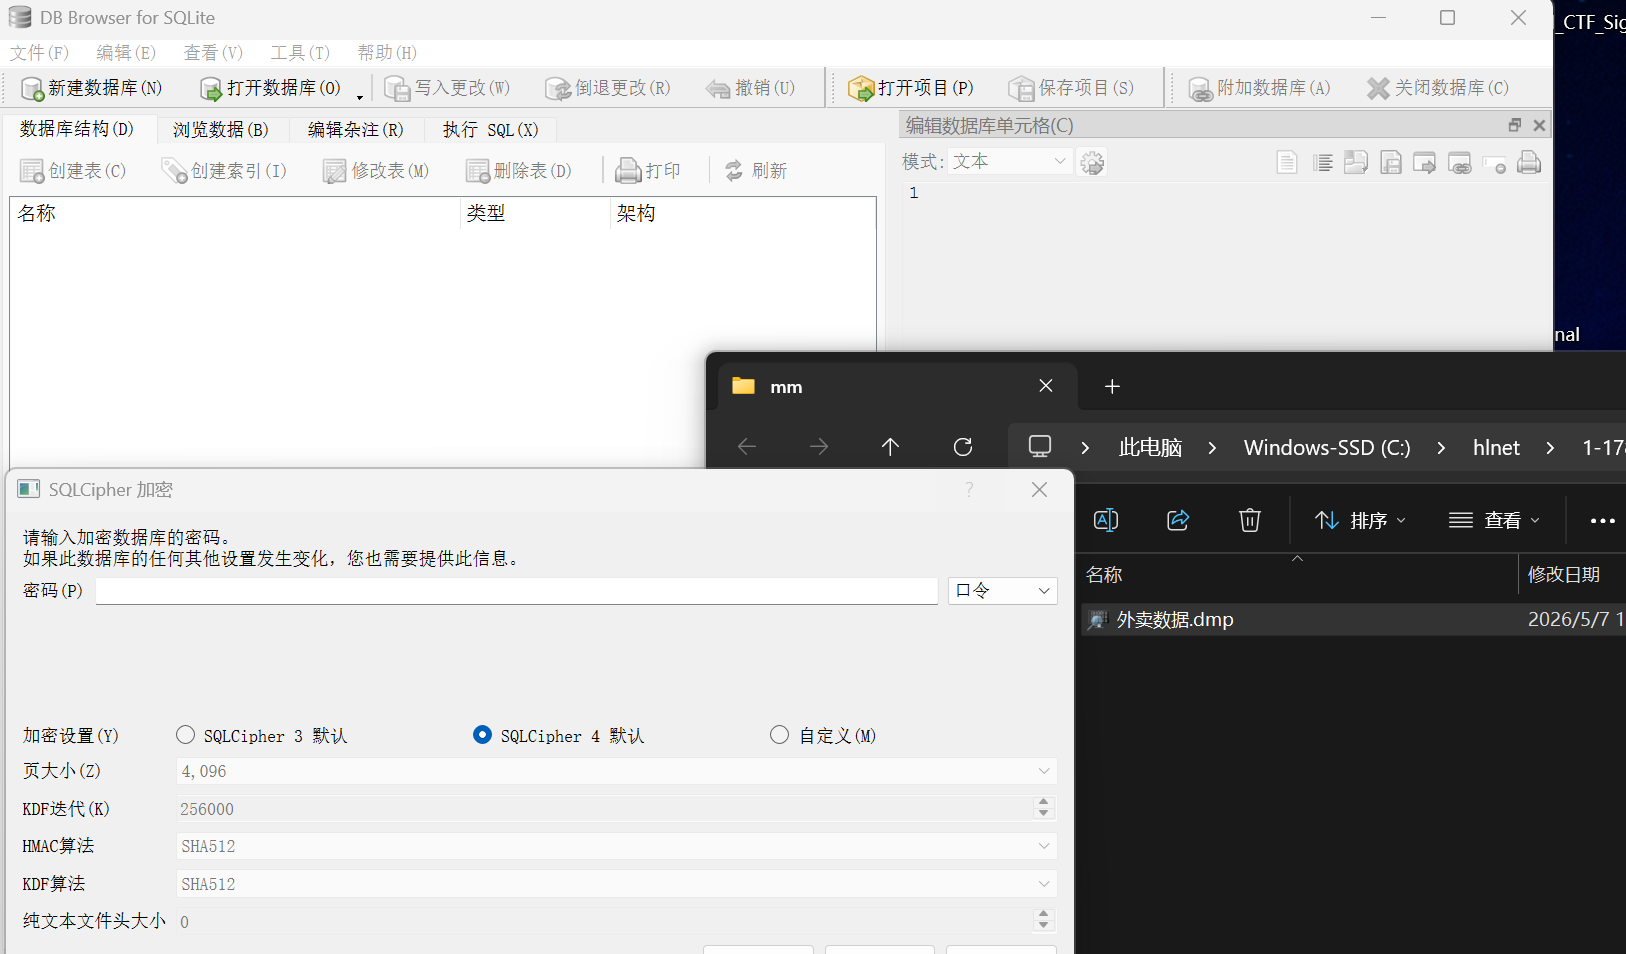The height and width of the screenshot is (954, 1626).
Task: Click the rename icon in File Explorer
Action: coord(1106,520)
